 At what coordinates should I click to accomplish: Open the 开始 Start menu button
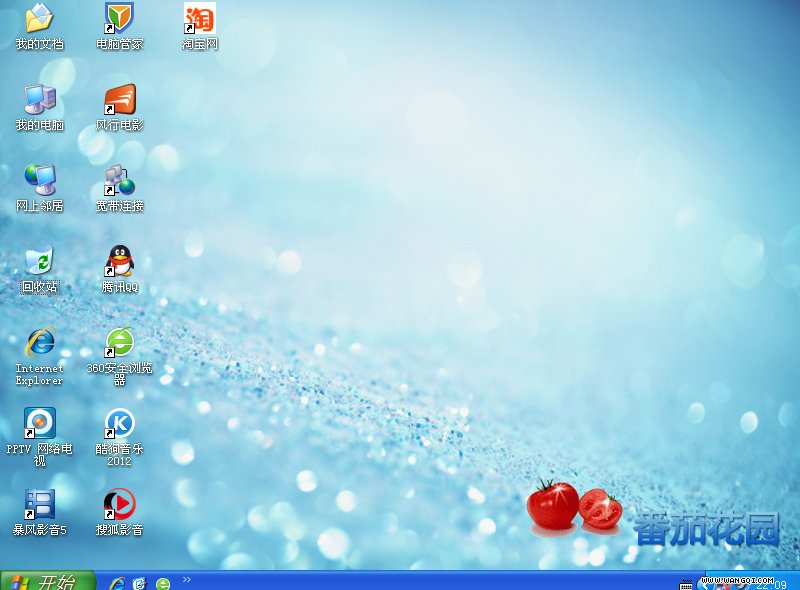[x=47, y=581]
